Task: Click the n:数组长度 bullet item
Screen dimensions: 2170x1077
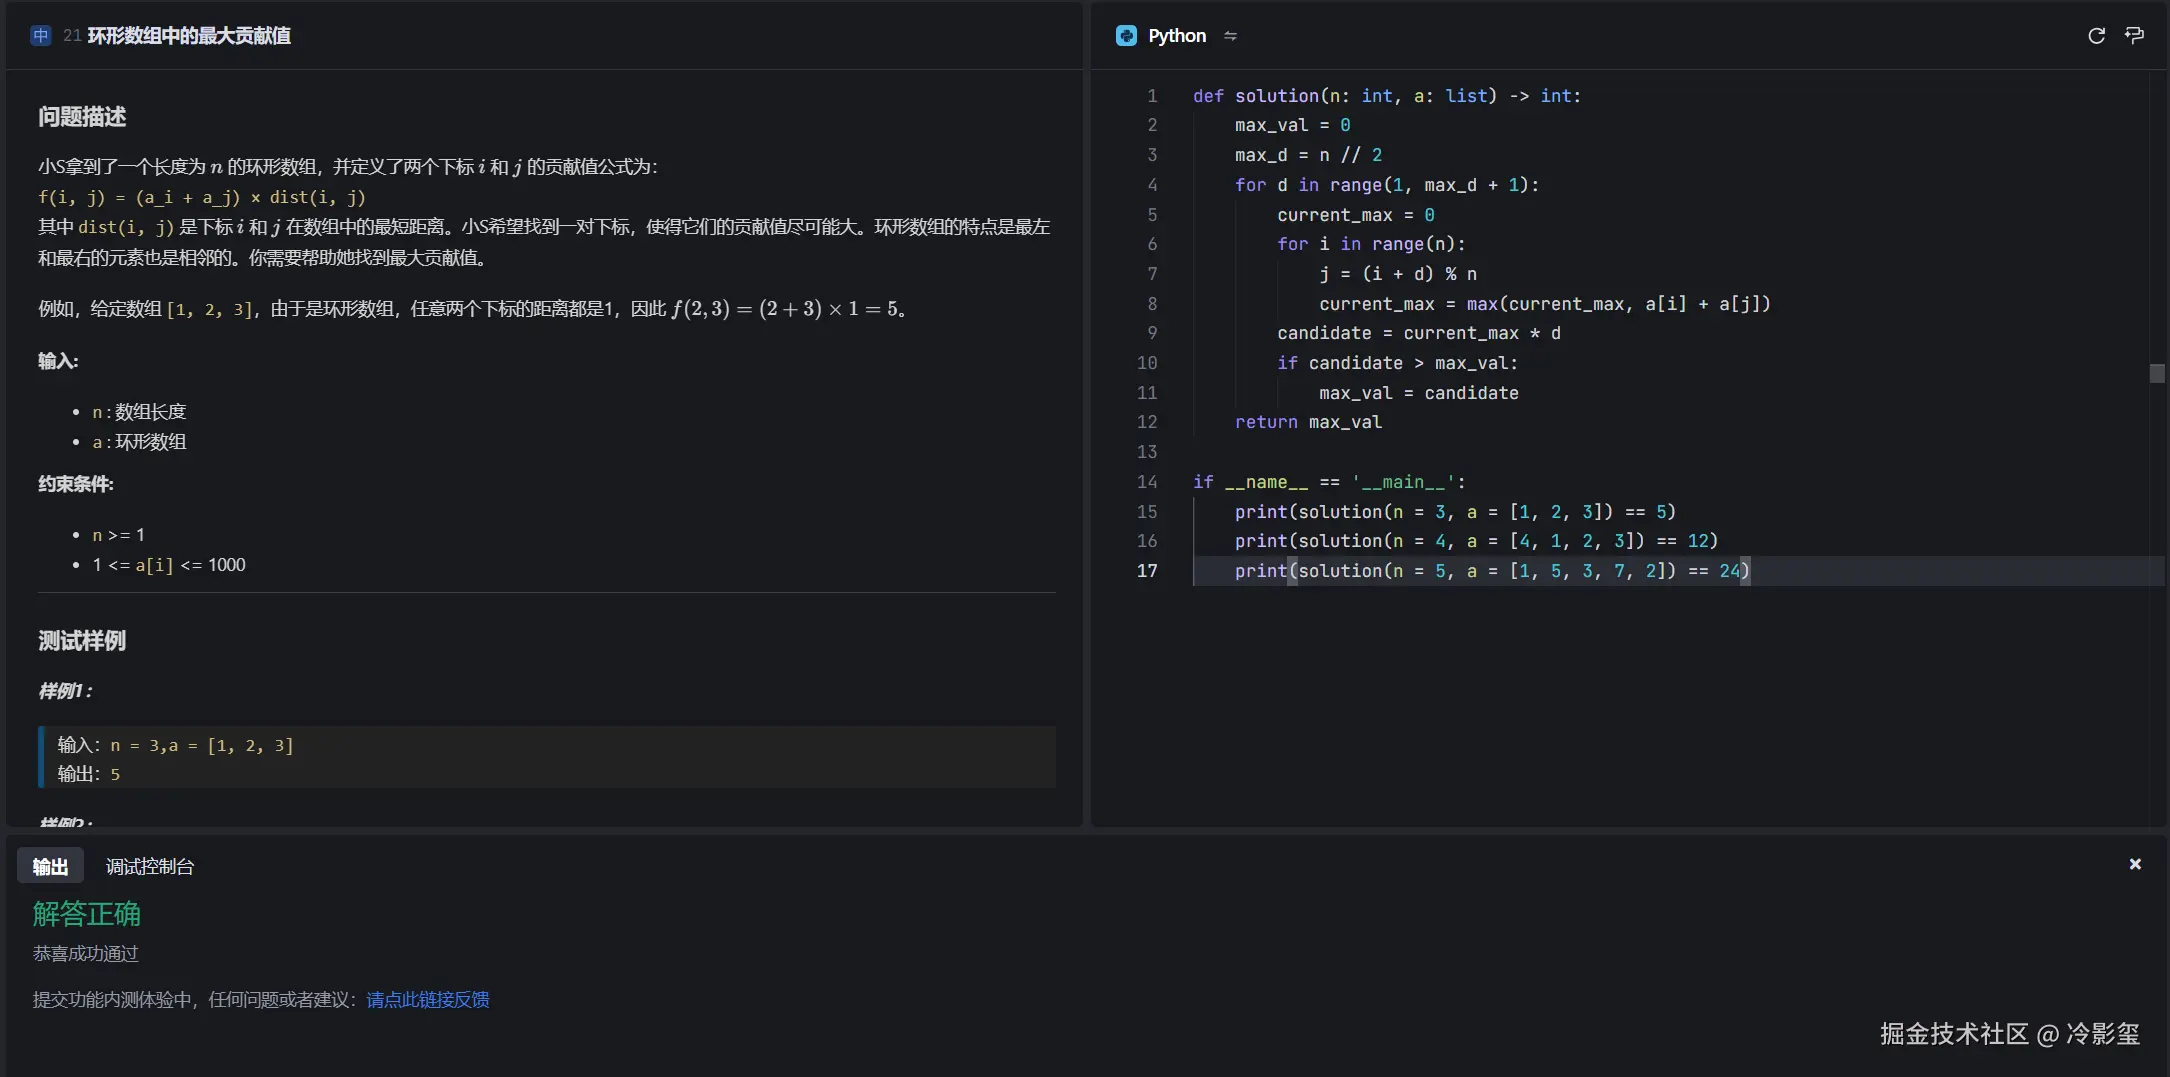Action: tap(139, 412)
